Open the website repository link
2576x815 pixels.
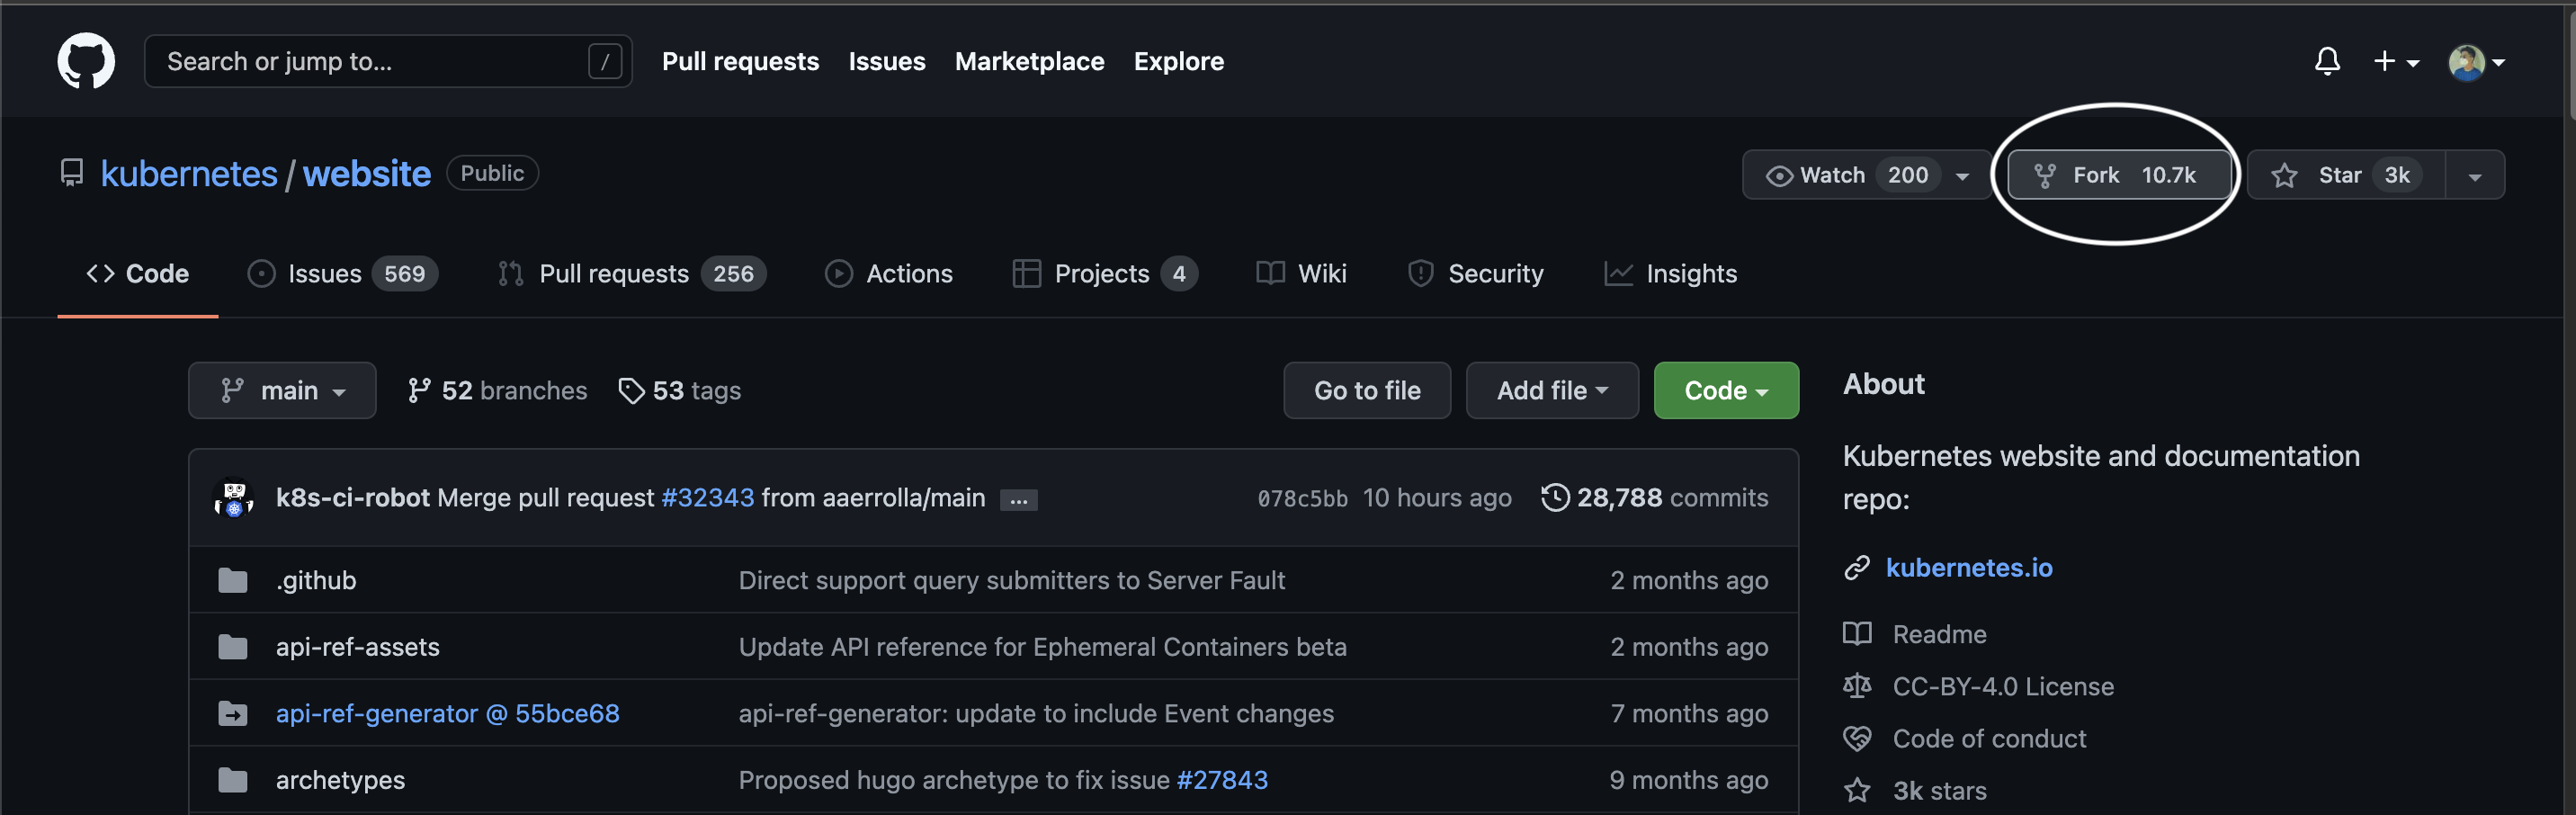coord(367,174)
